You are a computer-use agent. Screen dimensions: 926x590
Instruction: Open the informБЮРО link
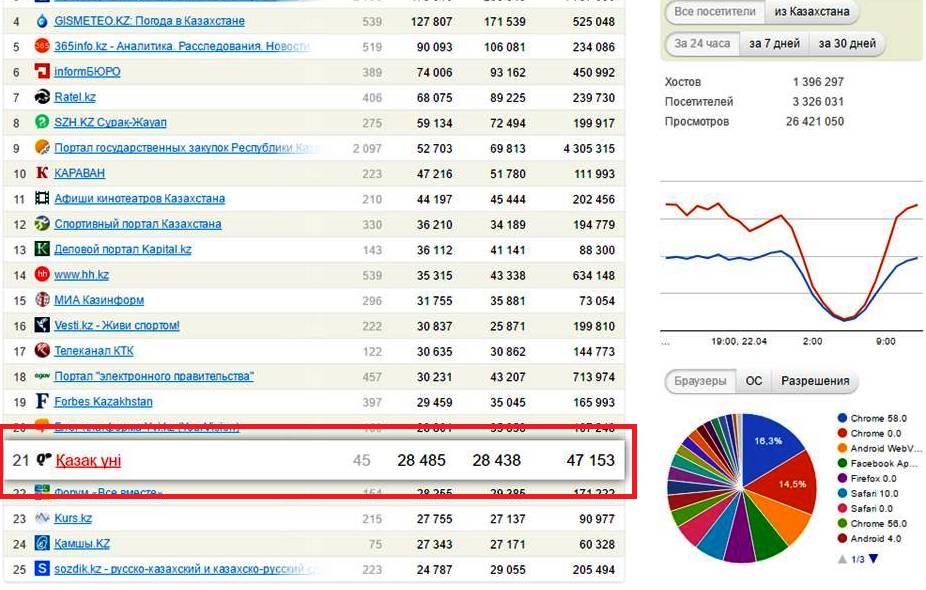87,71
